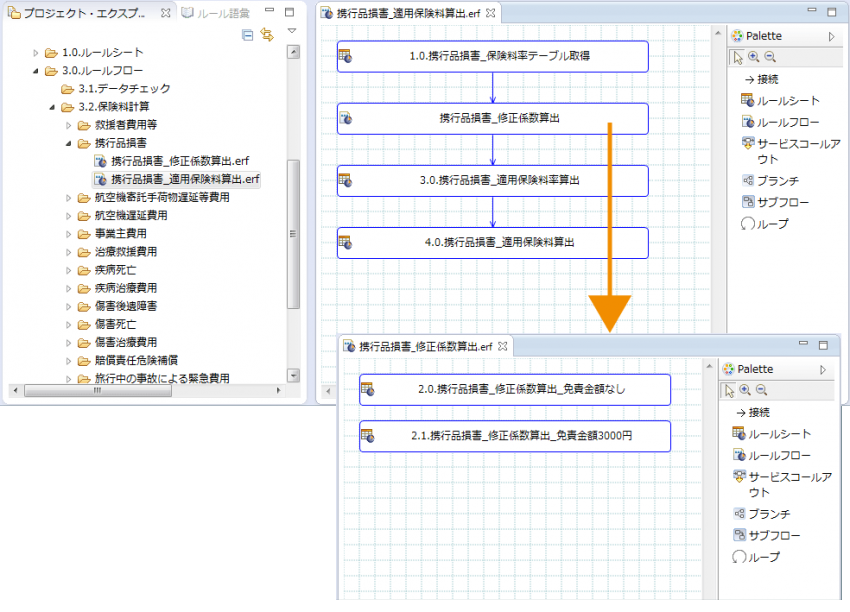The height and width of the screenshot is (612, 850).
Task: Click 2.1 免責金額3000円 rule node
Action: 515,436
